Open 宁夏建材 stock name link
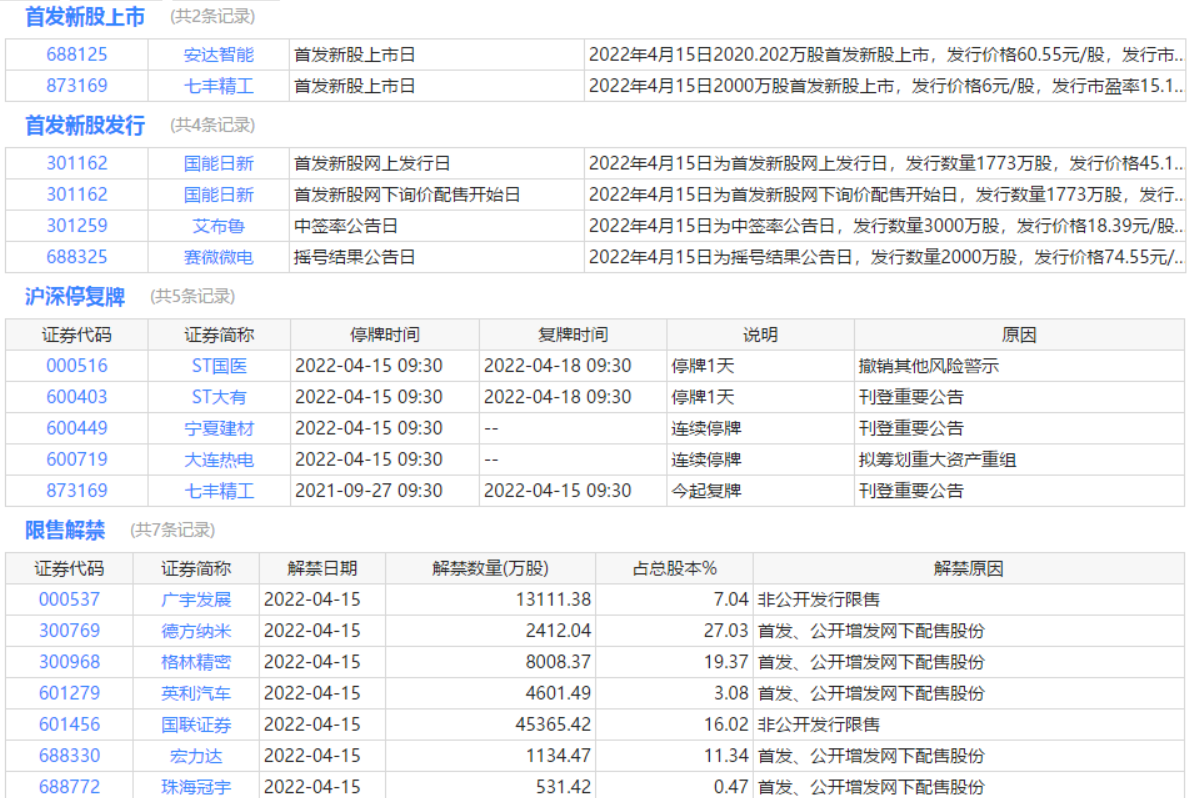 click(219, 429)
